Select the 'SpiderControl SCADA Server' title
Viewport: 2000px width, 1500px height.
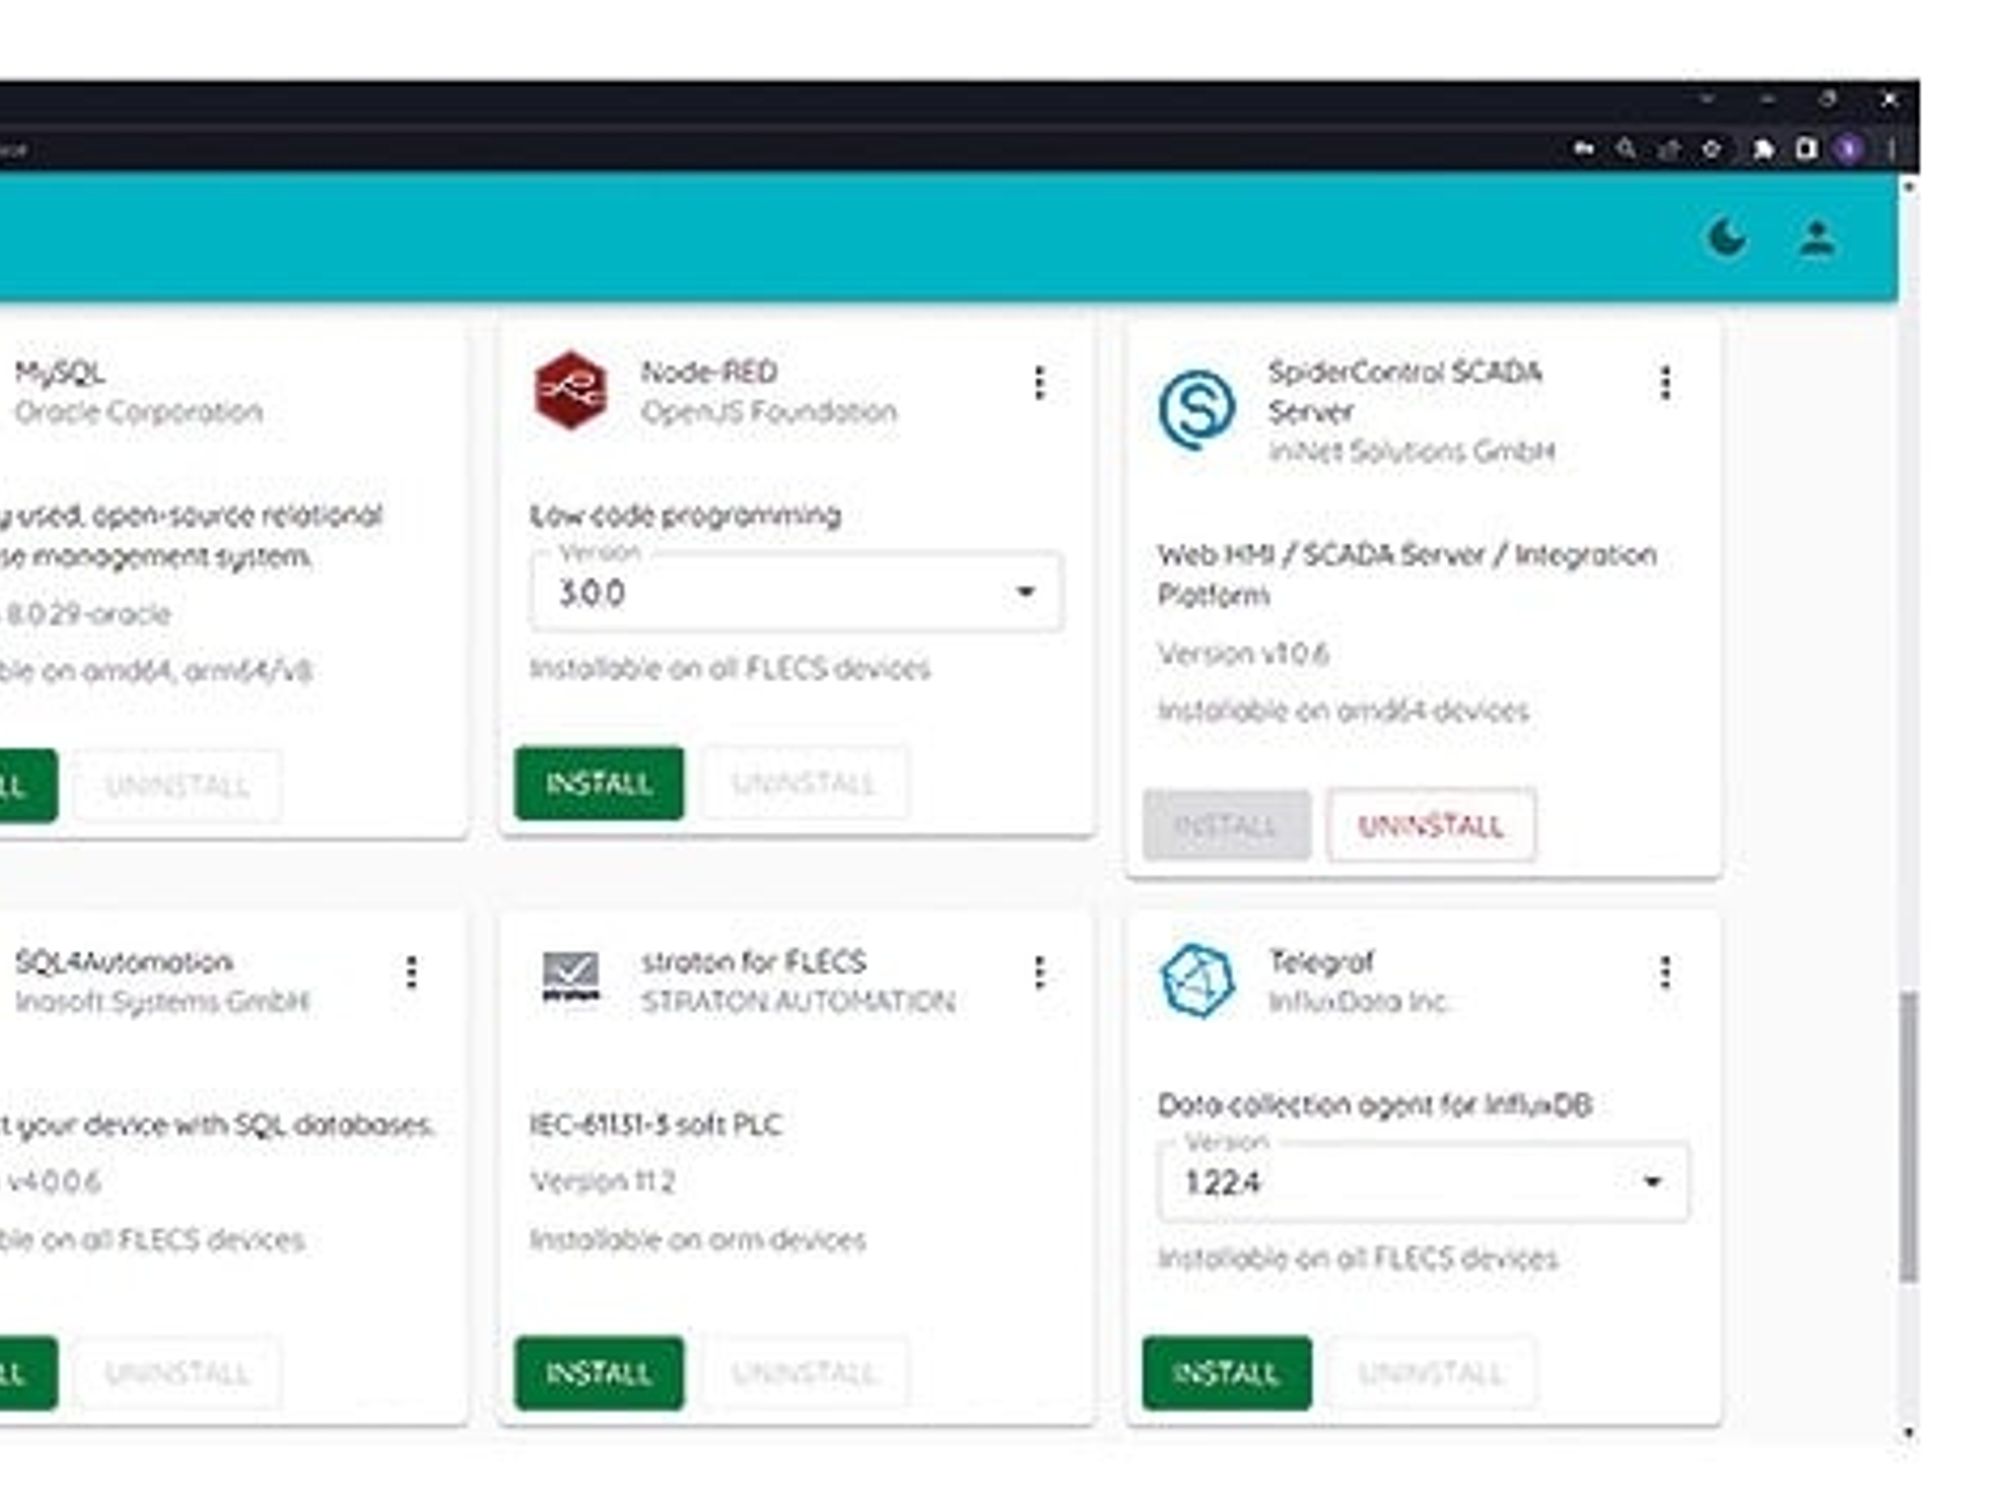click(x=1405, y=391)
